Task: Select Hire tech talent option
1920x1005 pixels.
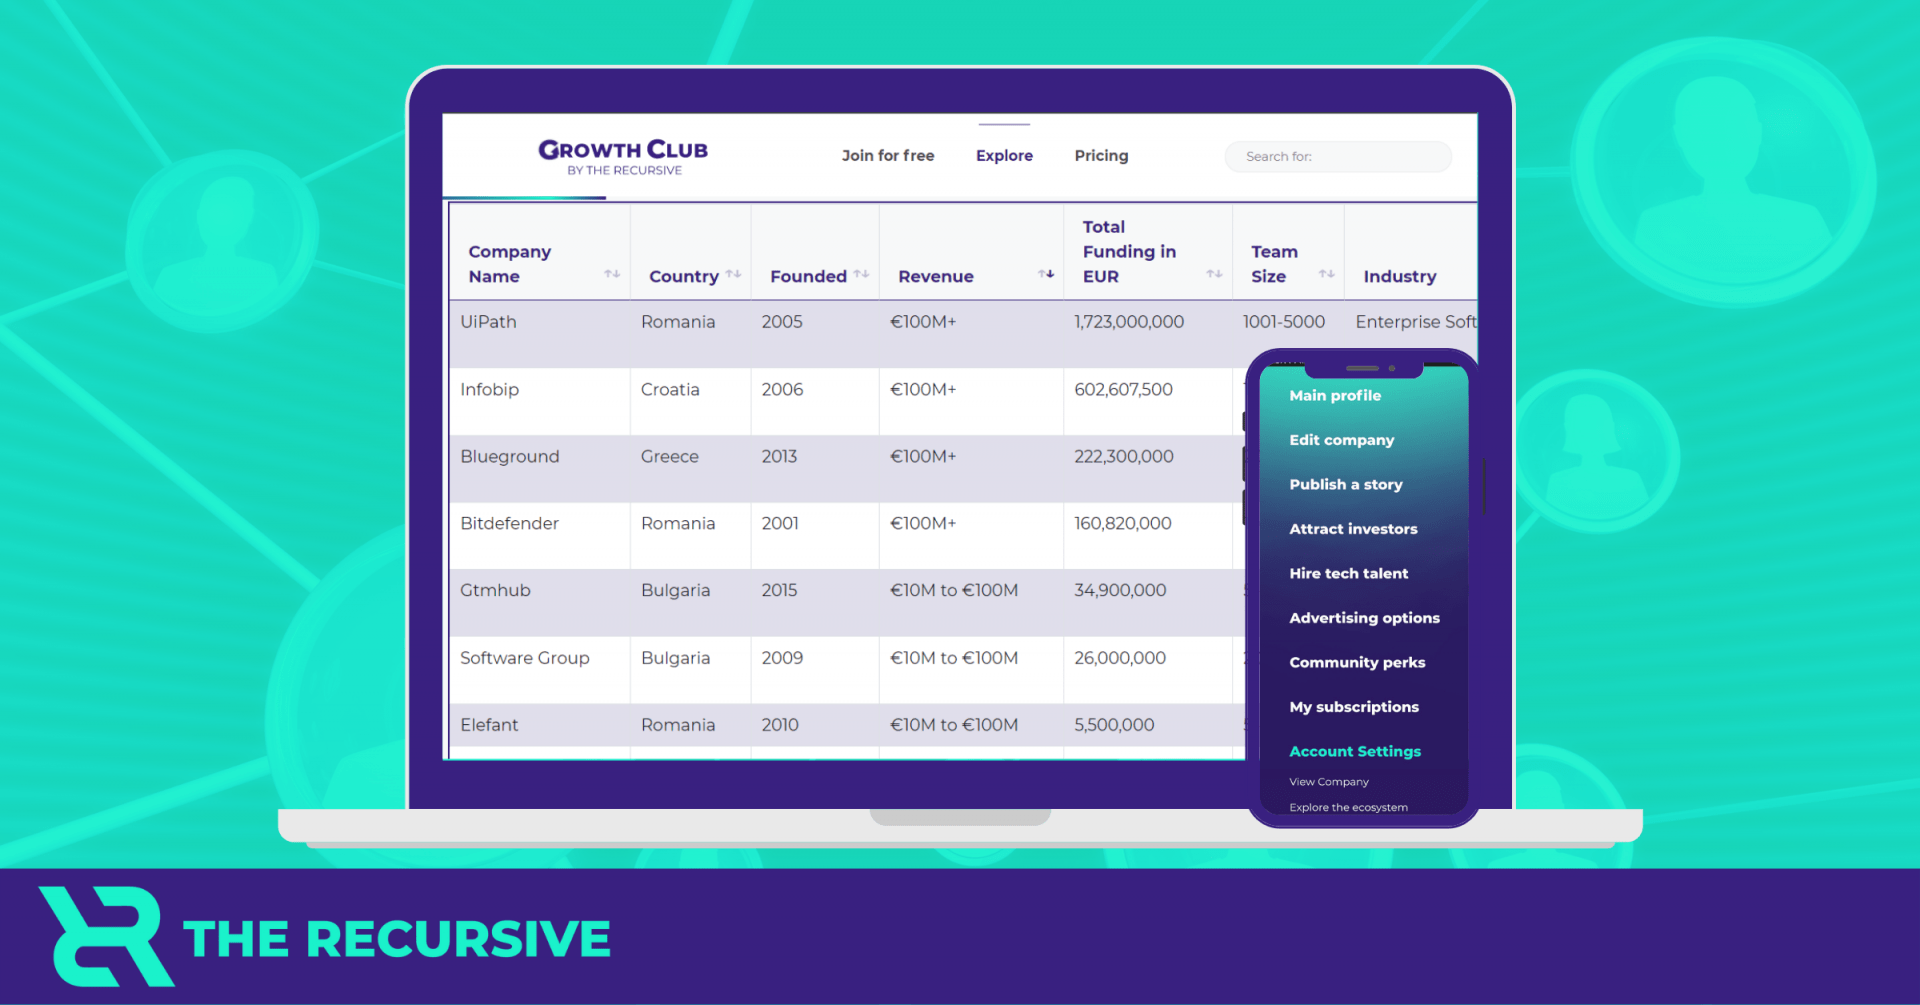Action: [x=1348, y=573]
